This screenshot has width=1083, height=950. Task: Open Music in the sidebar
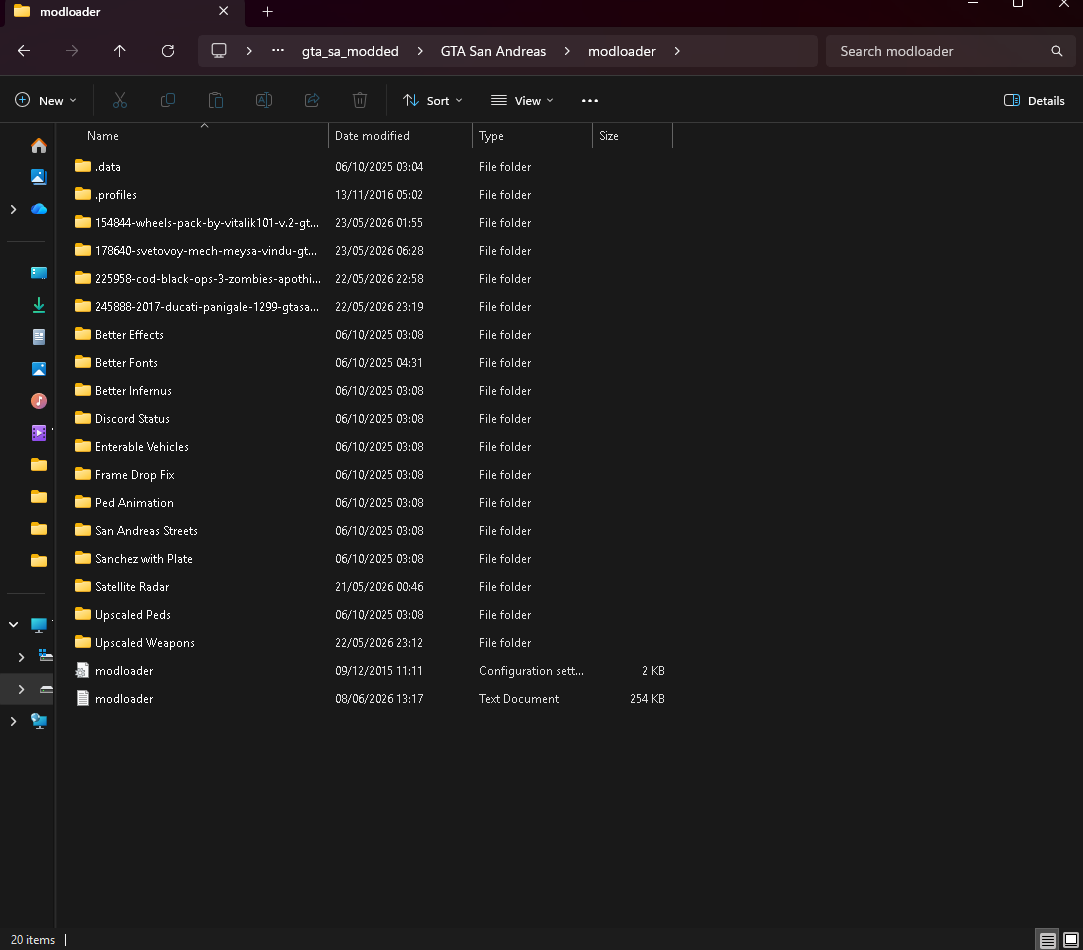[39, 401]
